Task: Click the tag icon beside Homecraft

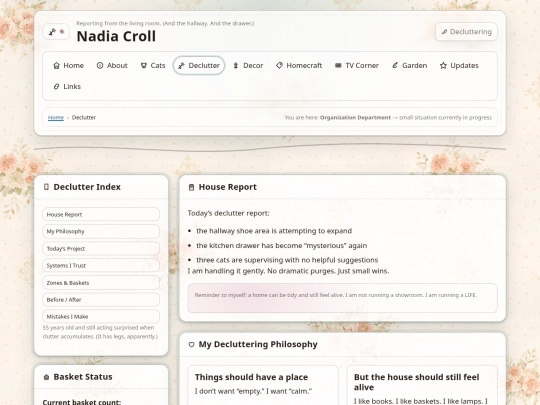Action: 279,65
